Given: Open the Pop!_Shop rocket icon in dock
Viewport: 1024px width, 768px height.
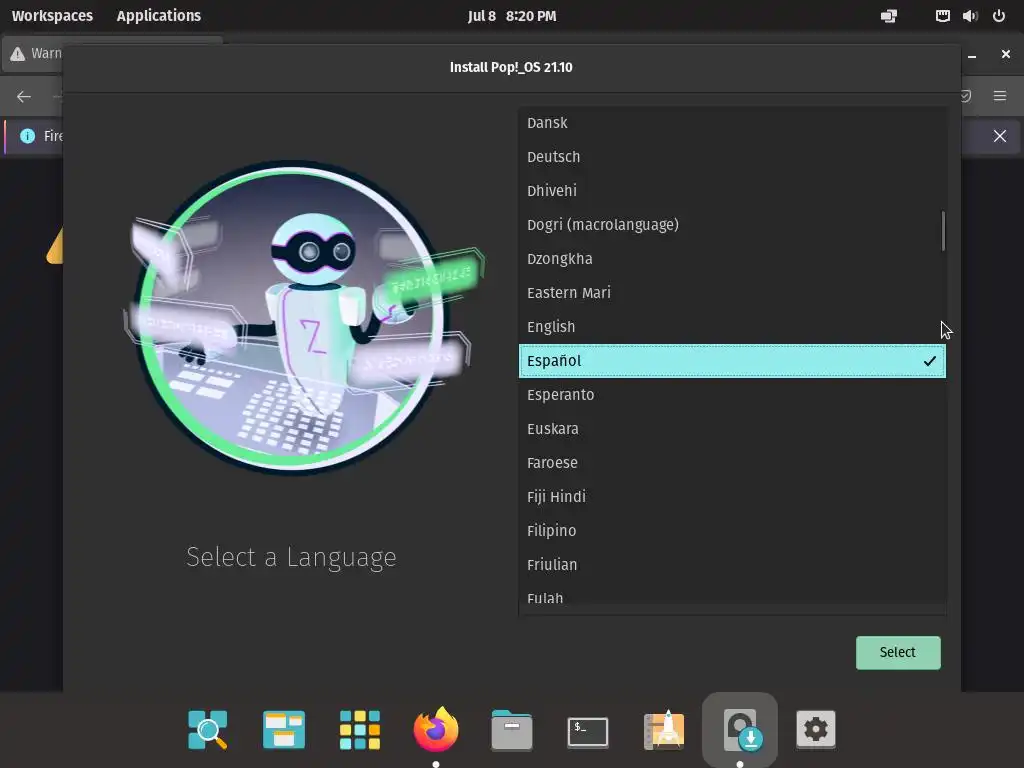Looking at the screenshot, I should point(664,729).
